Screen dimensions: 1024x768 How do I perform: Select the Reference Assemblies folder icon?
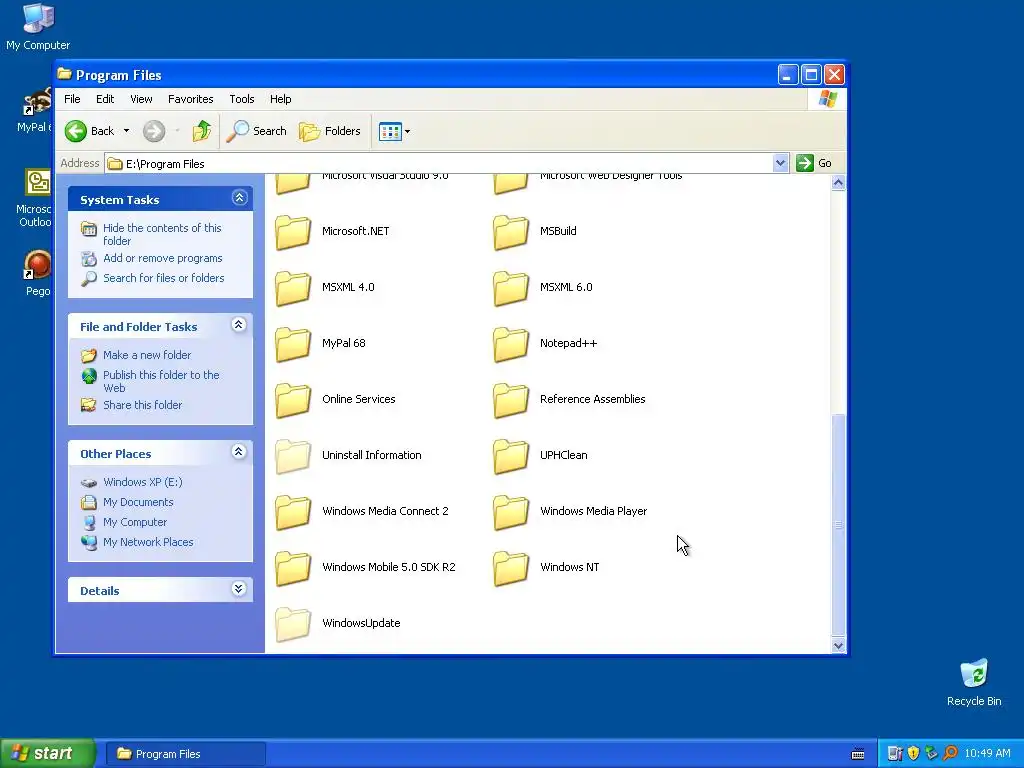511,400
